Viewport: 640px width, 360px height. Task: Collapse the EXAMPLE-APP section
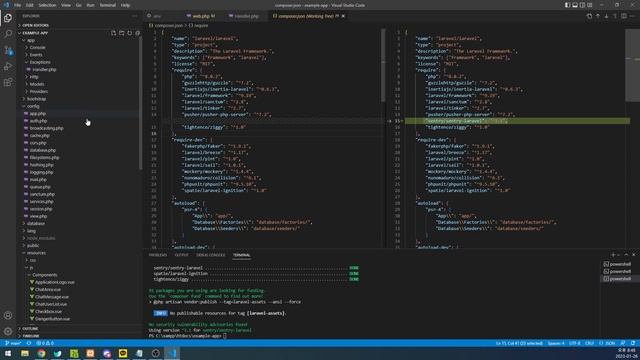click(35, 33)
